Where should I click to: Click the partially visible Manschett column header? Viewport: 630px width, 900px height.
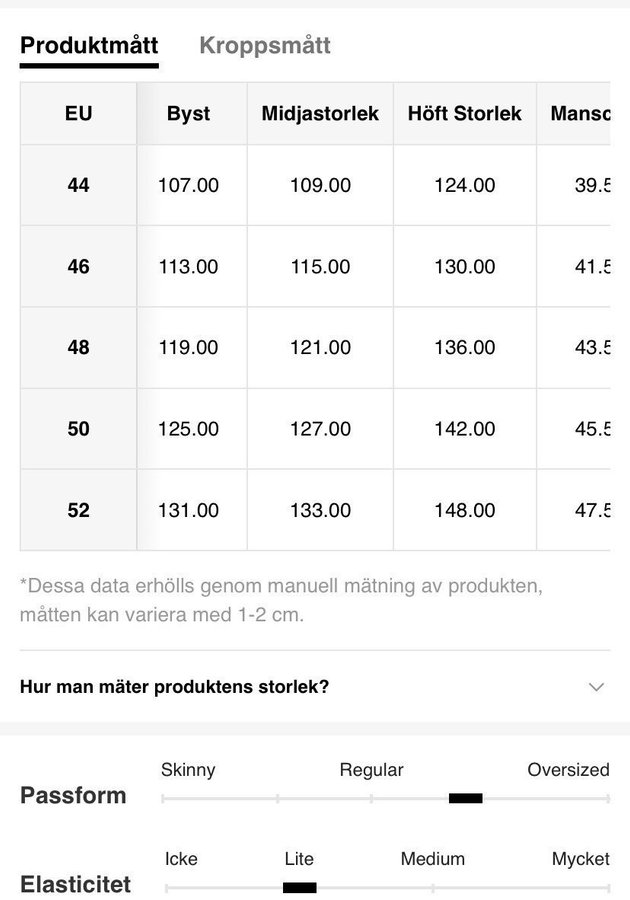point(579,113)
